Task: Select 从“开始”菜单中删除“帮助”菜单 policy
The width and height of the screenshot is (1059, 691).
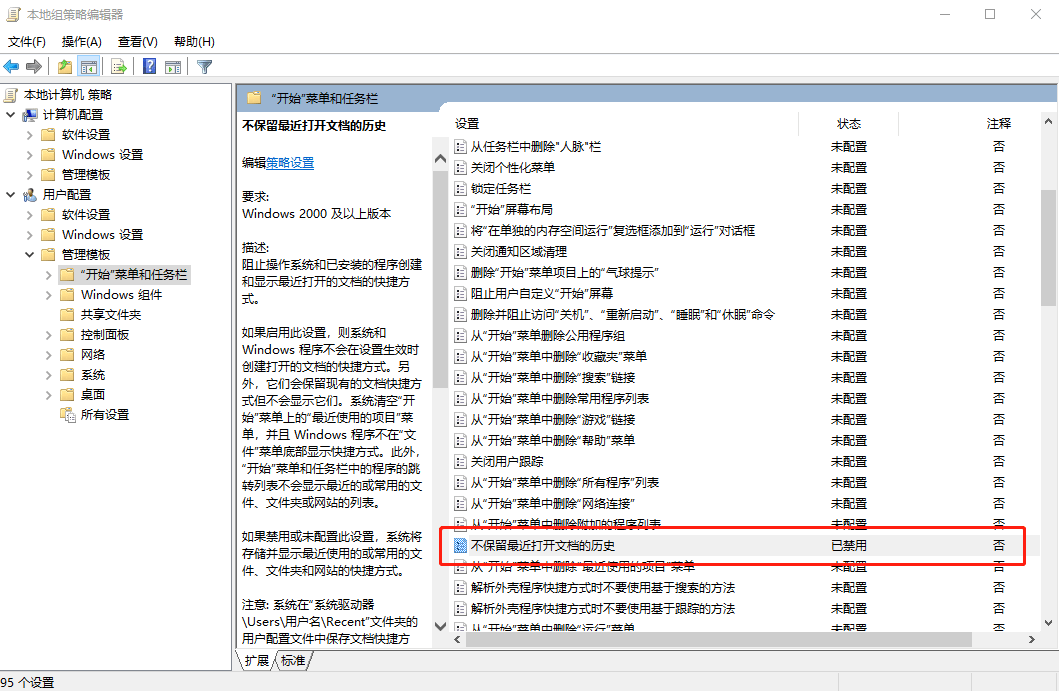Action: (x=552, y=440)
